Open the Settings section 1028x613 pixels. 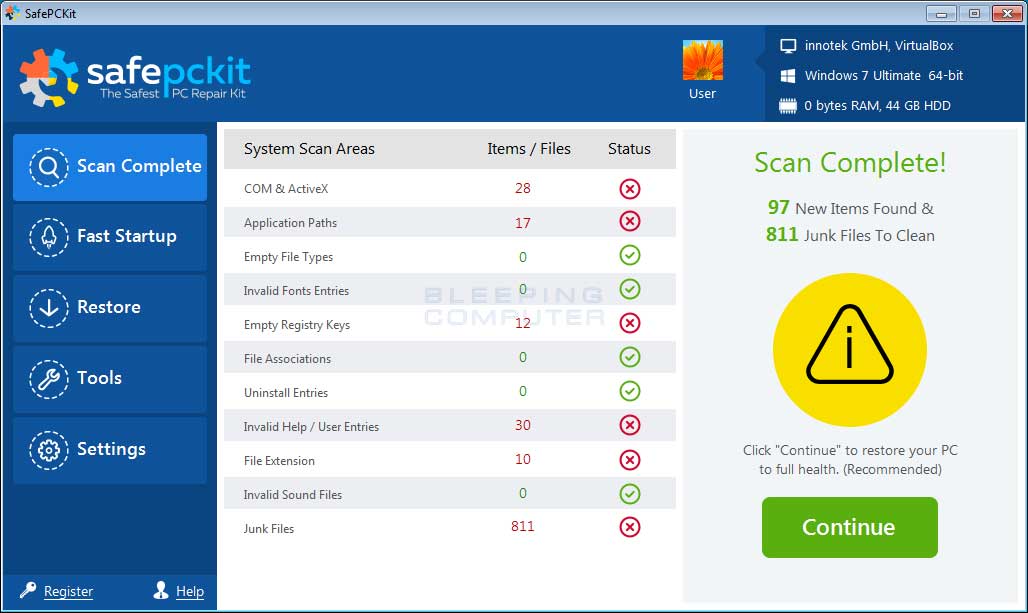tap(110, 450)
